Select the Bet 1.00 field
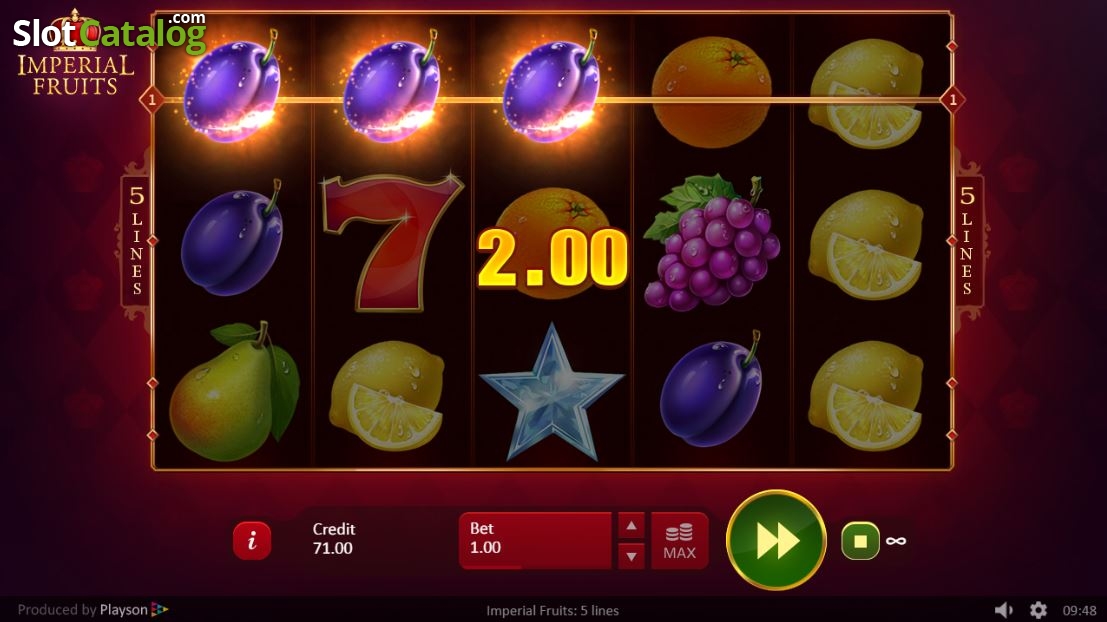 pos(535,540)
